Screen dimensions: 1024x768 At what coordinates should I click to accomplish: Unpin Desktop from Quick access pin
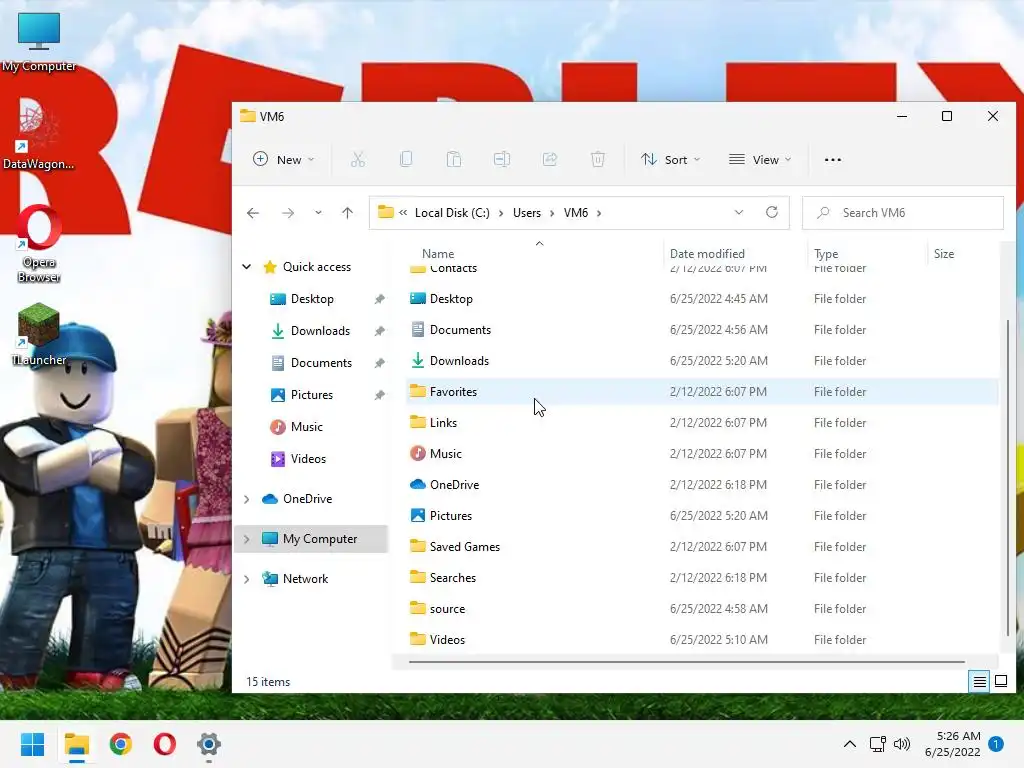[379, 299]
